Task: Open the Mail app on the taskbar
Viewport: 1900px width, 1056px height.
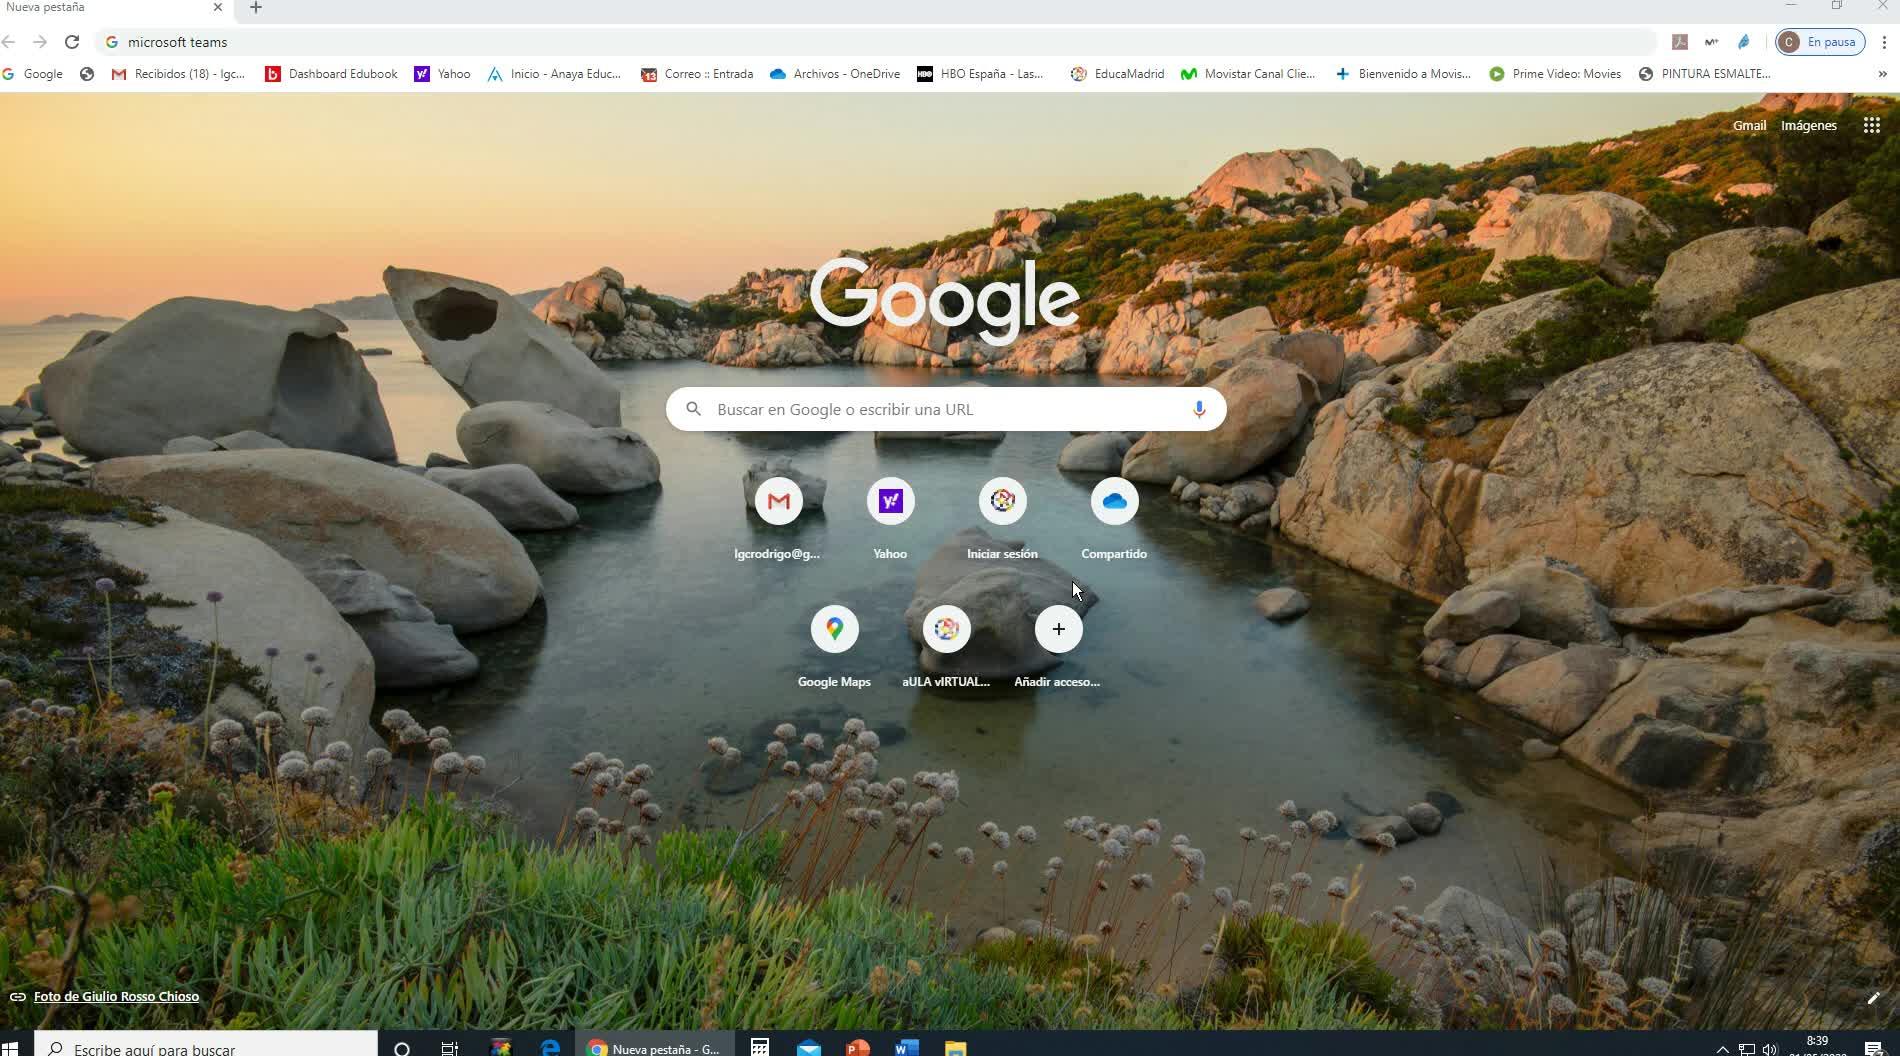Action: tap(809, 1048)
